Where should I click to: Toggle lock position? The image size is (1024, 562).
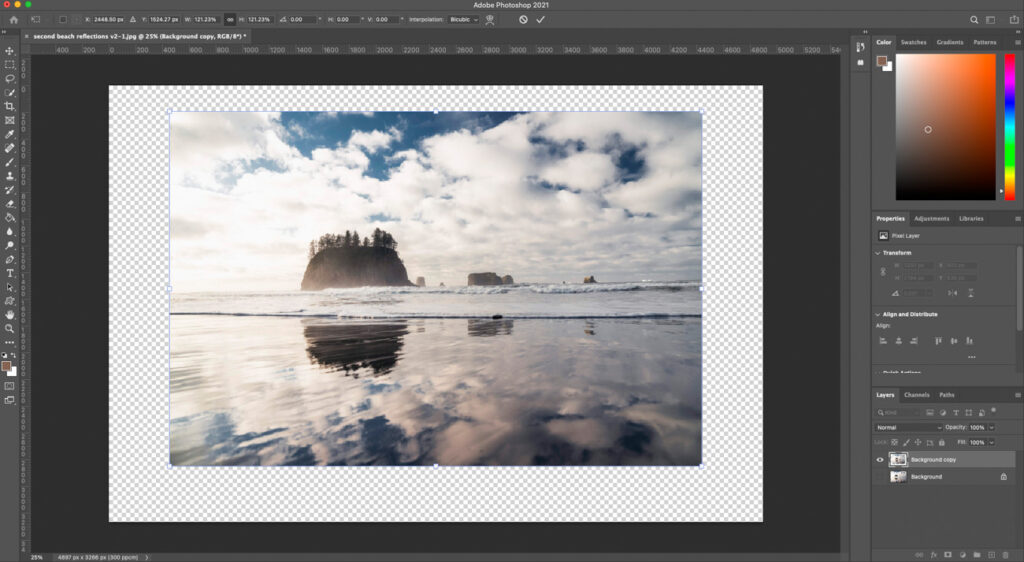pyautogui.click(x=918, y=443)
